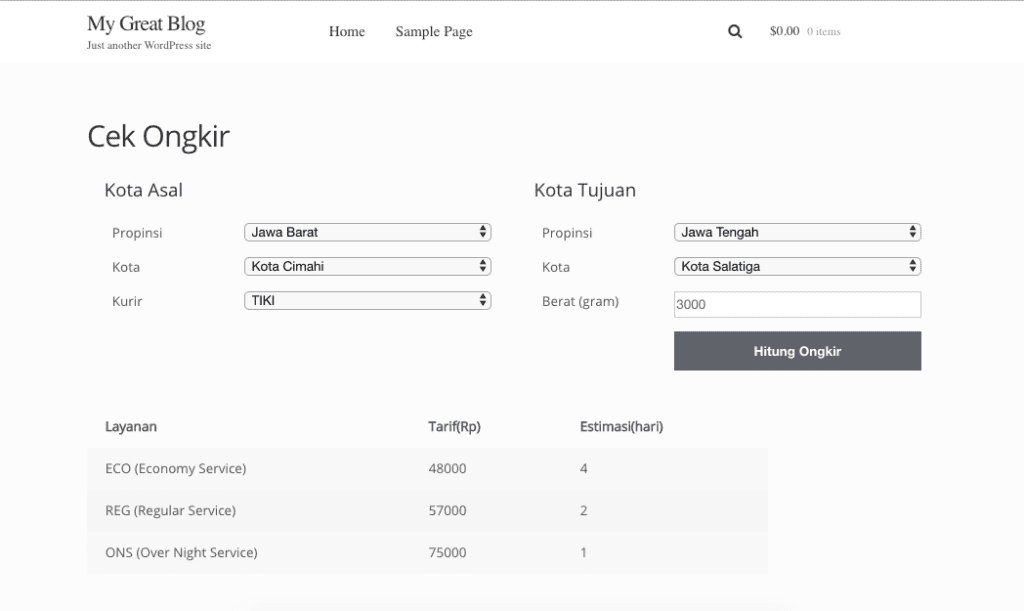Screen dimensions: 1024x611
Task: Click the Berat (gram) field label
Action: click(x=580, y=301)
